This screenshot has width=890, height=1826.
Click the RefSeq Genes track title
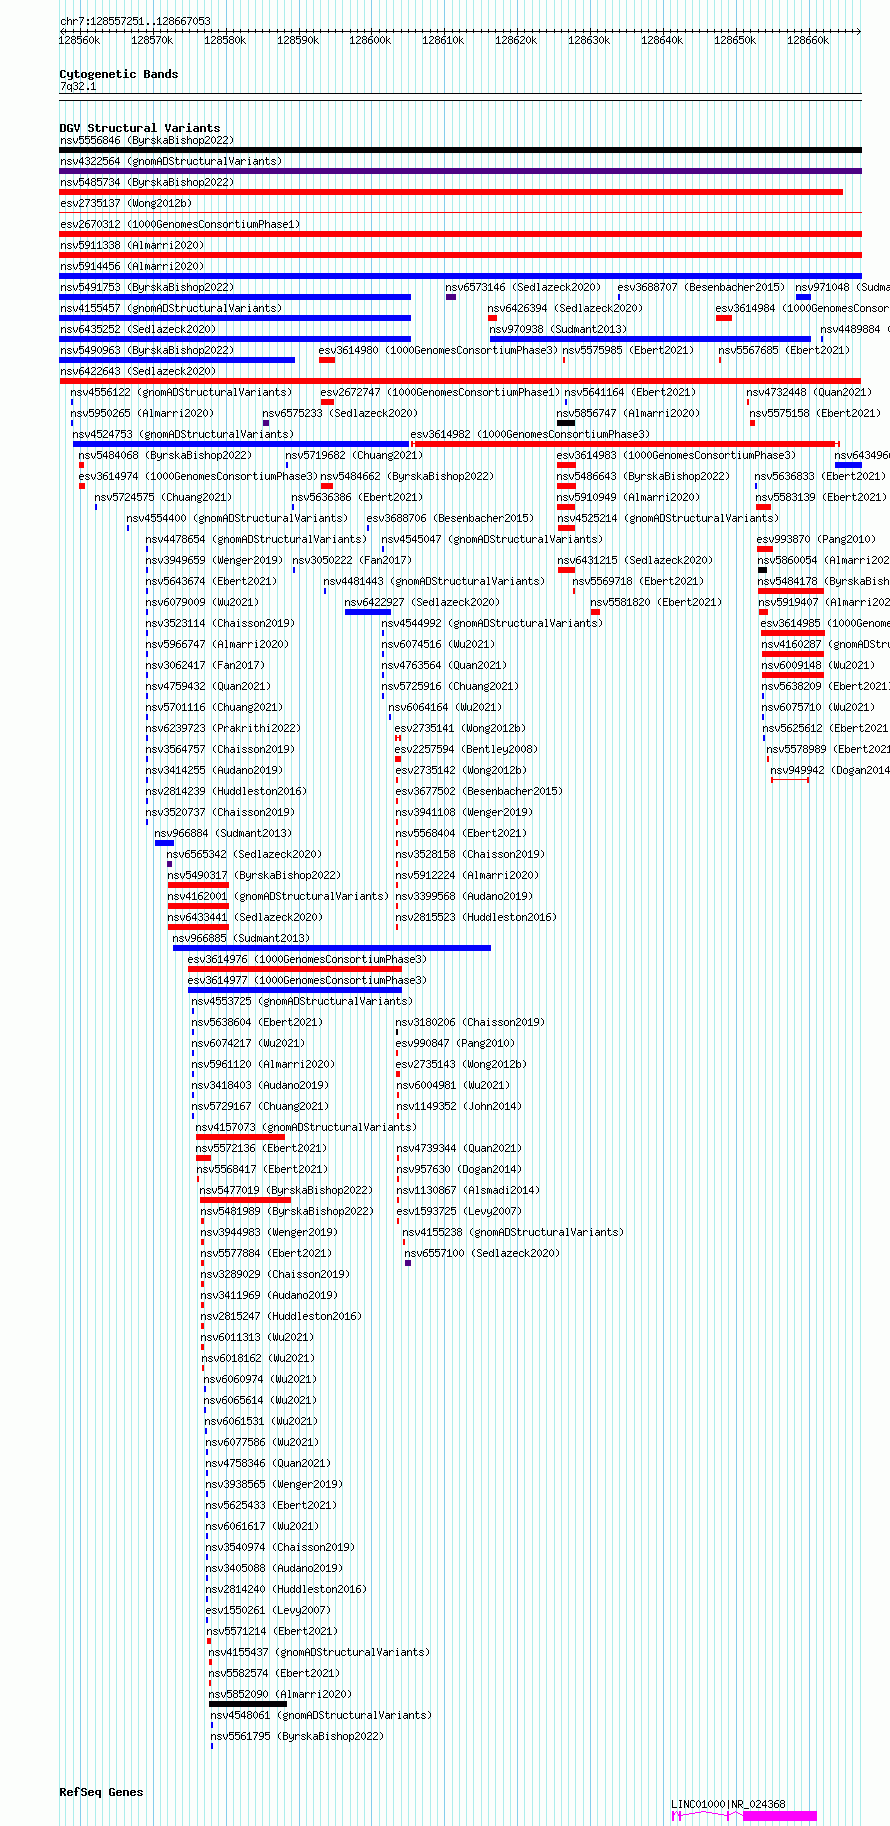click(x=101, y=1792)
